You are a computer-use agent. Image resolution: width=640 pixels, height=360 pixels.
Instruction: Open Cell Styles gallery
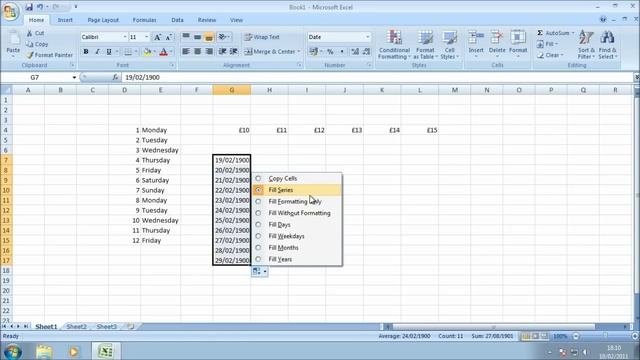pos(449,45)
